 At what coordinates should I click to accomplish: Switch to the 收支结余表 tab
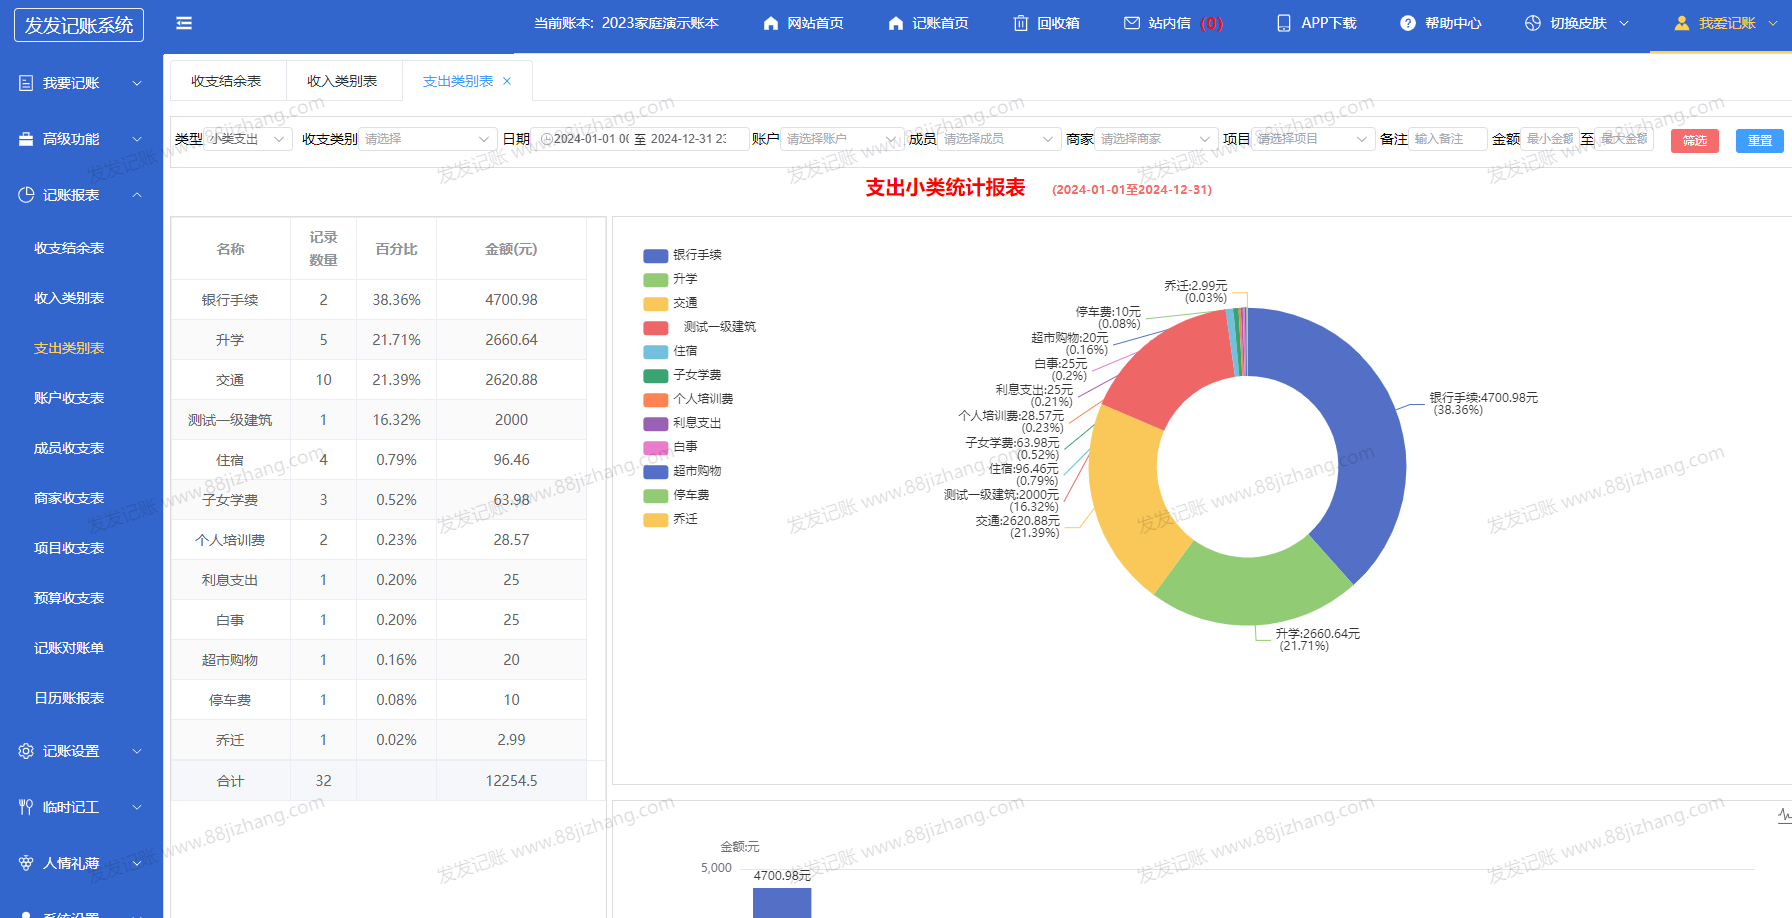click(x=226, y=81)
